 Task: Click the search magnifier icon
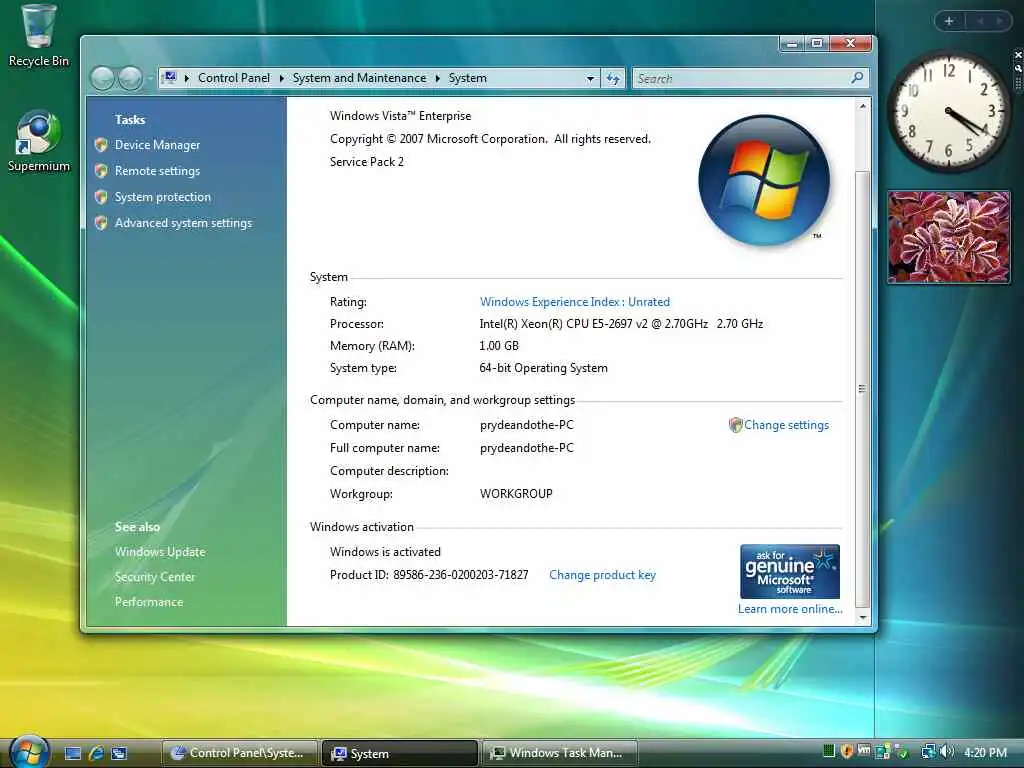click(857, 78)
